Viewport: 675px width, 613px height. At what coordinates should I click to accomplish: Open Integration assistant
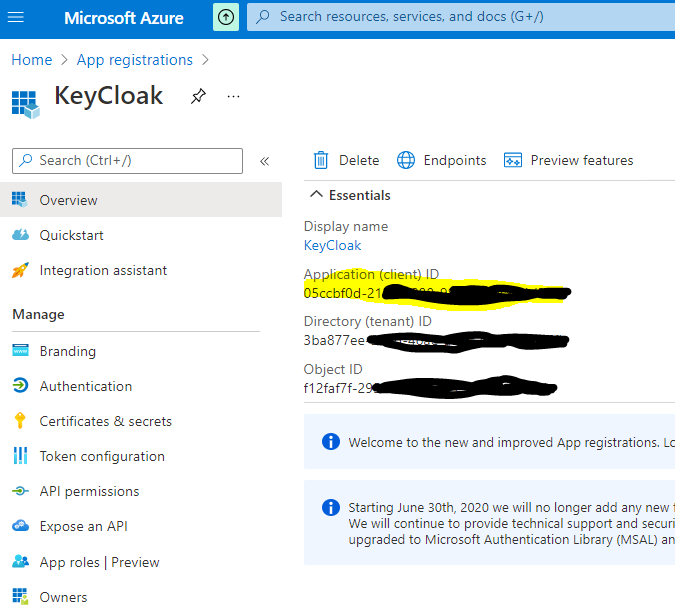103,270
